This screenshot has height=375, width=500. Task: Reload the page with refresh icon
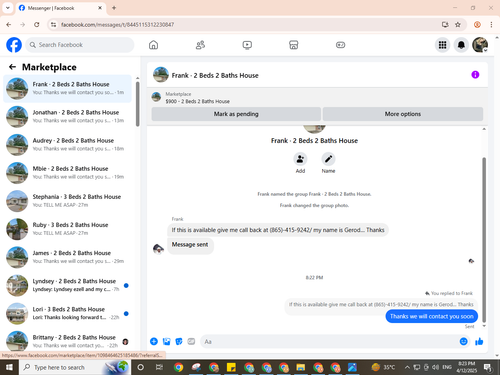[37, 25]
